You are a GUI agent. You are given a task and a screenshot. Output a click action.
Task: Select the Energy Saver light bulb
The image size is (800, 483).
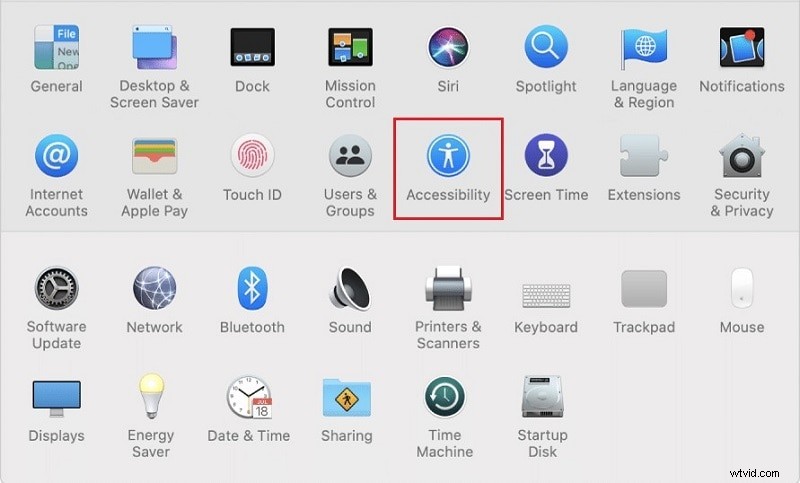click(x=151, y=396)
